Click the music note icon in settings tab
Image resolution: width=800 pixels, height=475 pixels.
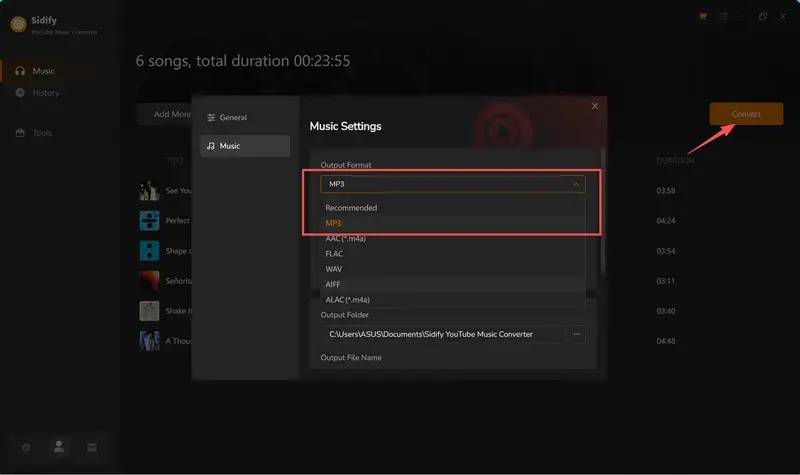point(211,146)
